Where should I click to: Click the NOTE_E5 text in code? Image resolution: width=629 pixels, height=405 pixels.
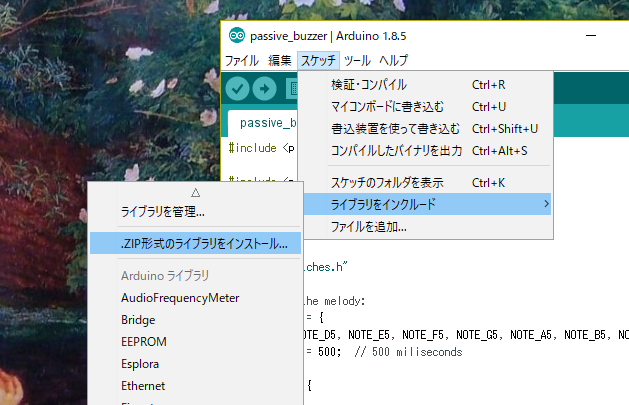[371, 335]
